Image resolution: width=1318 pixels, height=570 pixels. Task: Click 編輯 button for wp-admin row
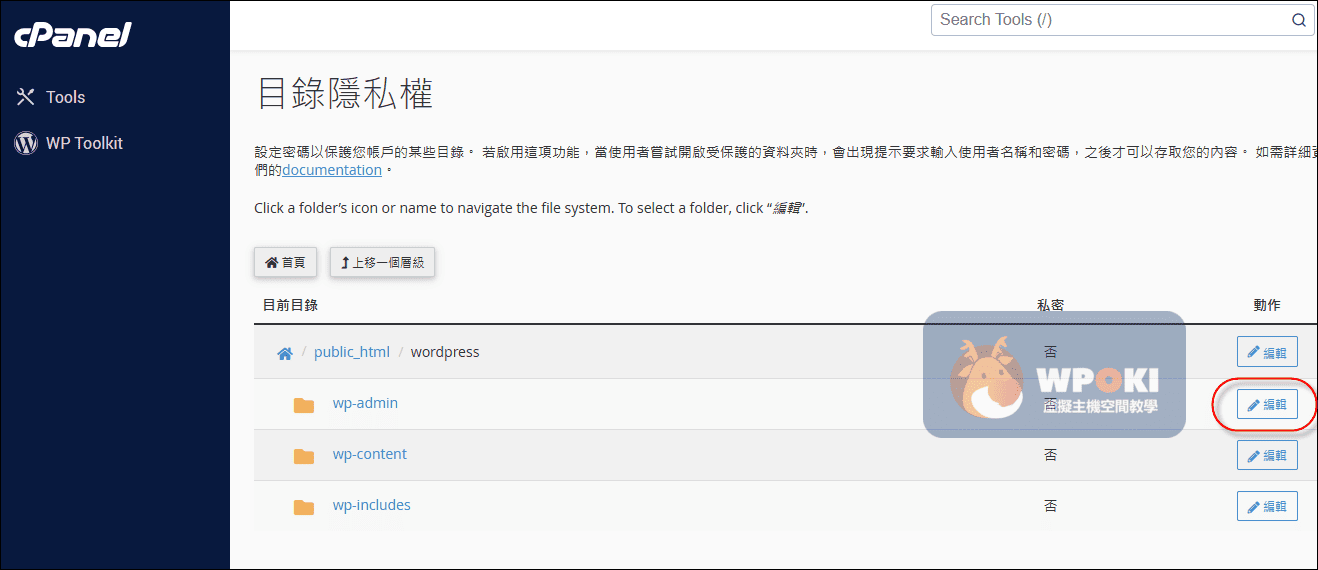[1267, 405]
